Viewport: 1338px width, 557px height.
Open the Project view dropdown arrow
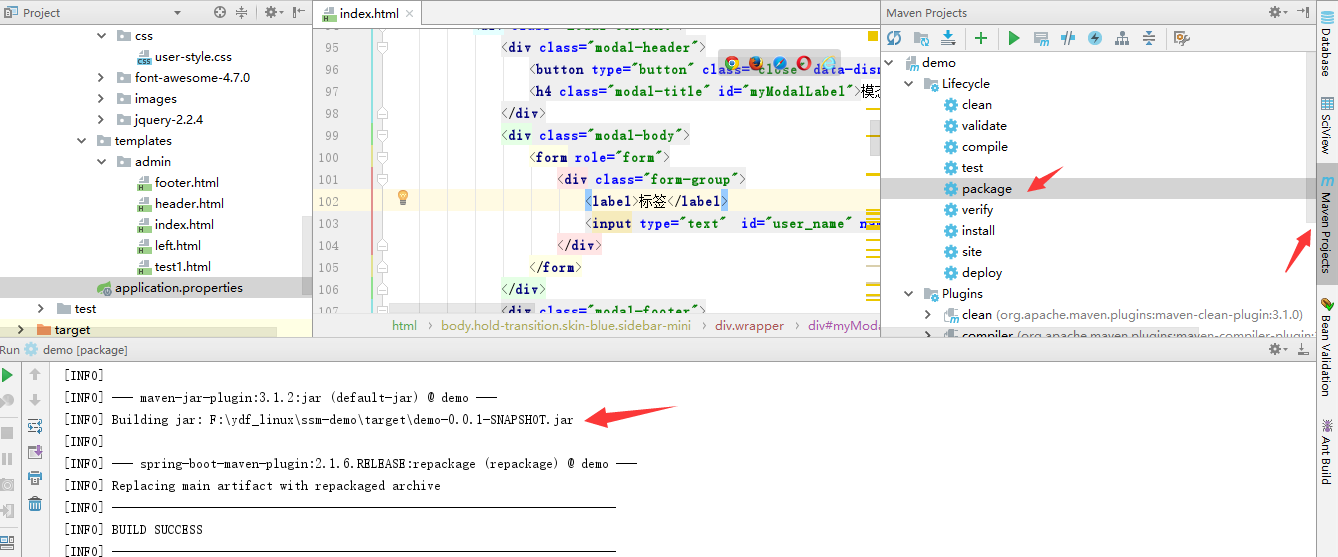click(x=177, y=13)
